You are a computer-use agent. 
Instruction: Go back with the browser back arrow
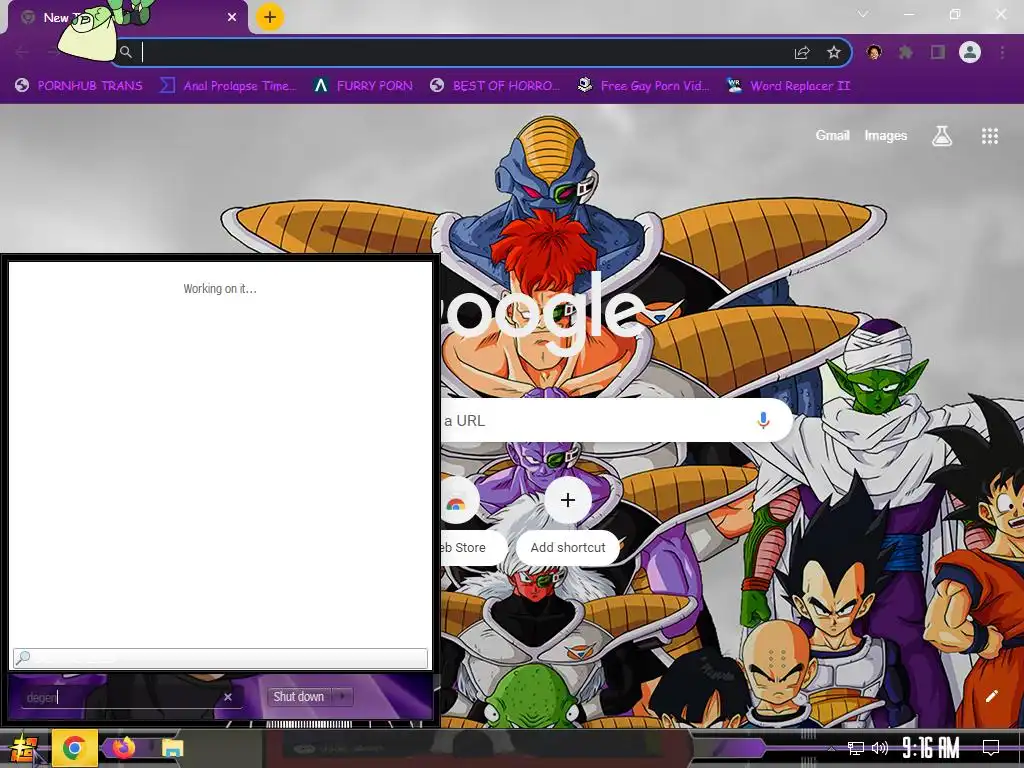coord(22,52)
